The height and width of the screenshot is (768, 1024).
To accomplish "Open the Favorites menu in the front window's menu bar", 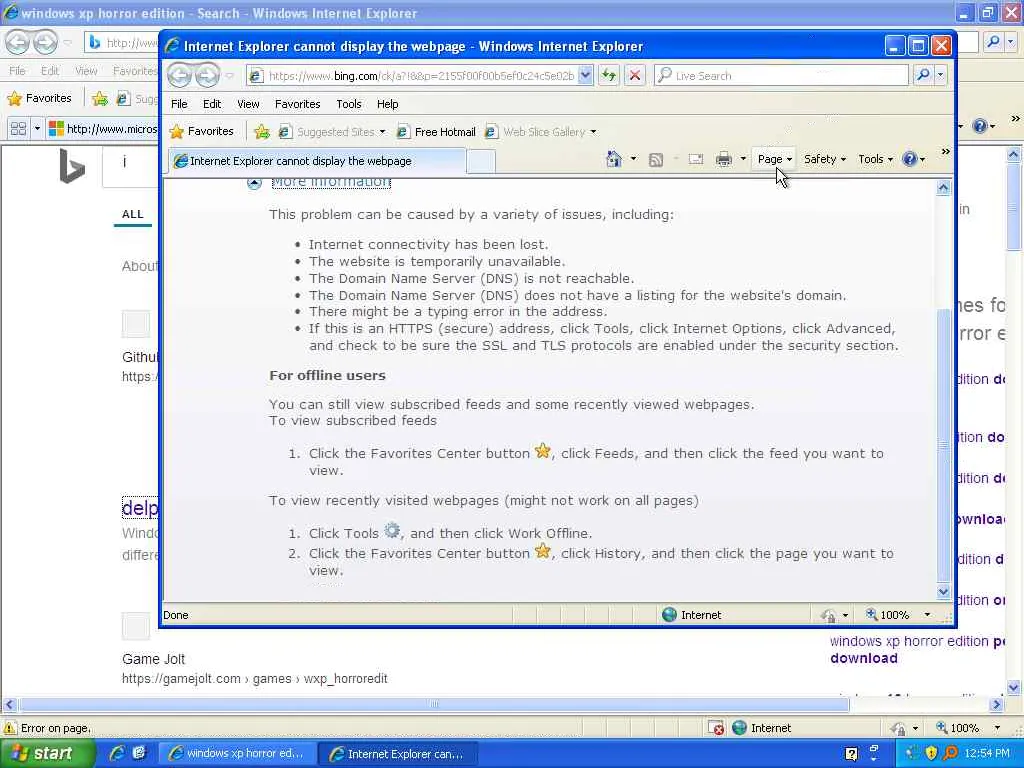I will (x=297, y=104).
